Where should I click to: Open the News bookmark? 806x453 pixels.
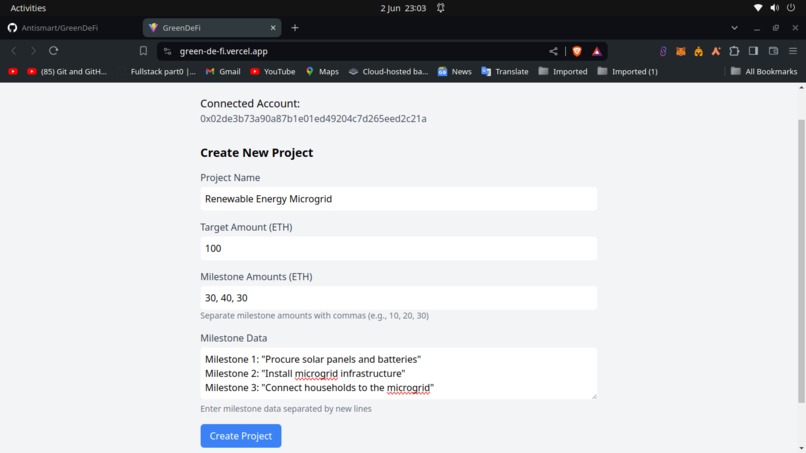(x=455, y=71)
